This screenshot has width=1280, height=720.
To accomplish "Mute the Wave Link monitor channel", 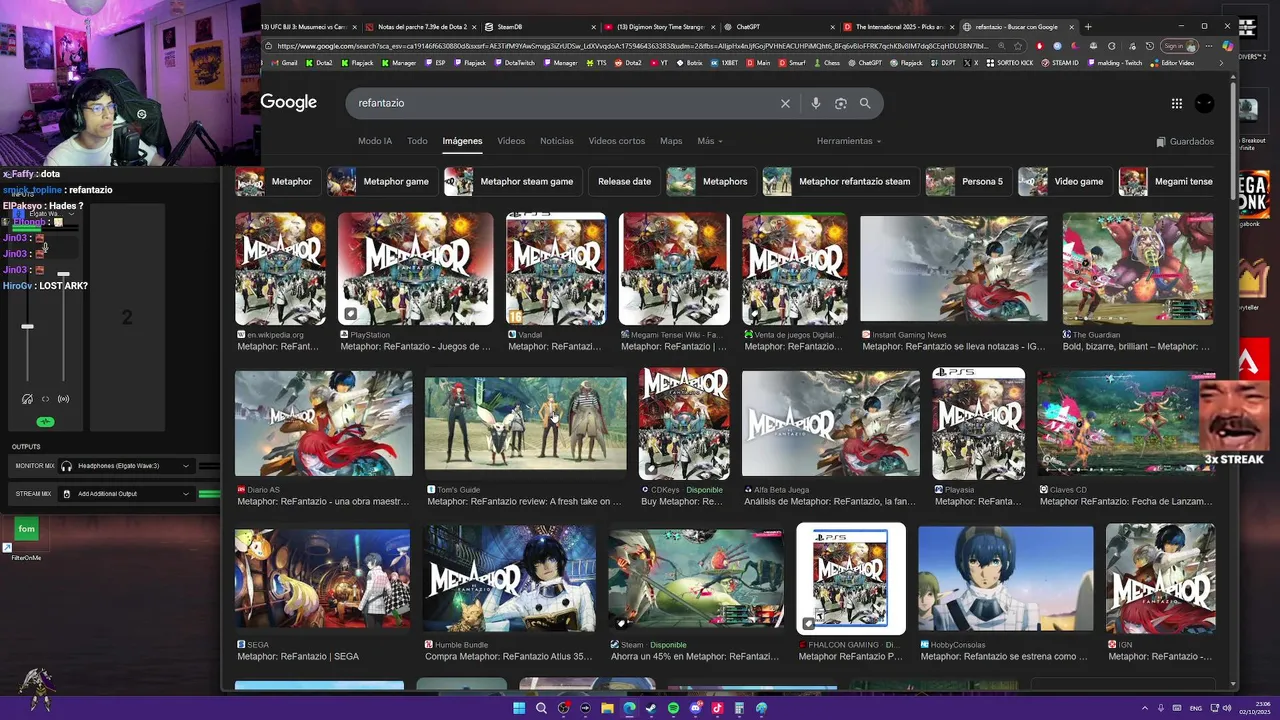I will click(x=27, y=399).
